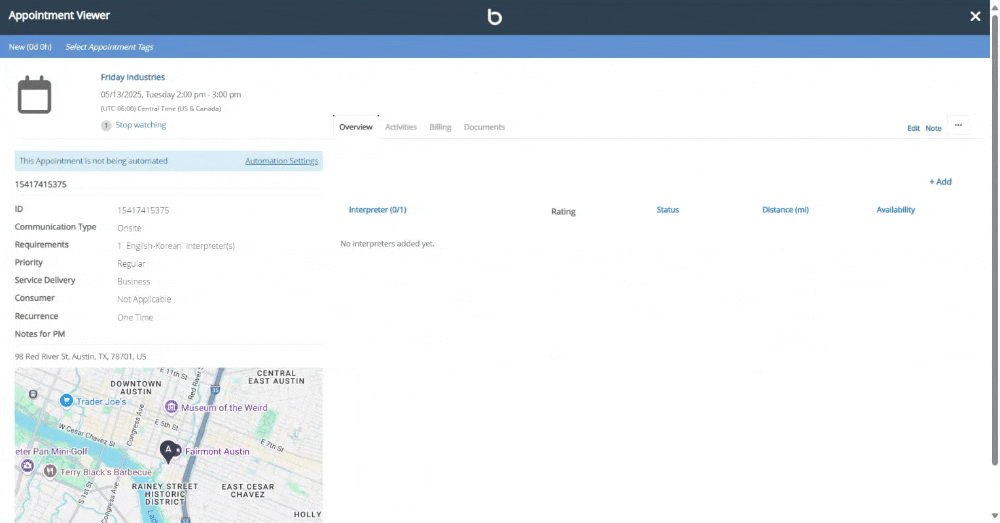Screen dimensions: 1000x523
Task: Open the three-dots more options menu
Action: (958, 126)
